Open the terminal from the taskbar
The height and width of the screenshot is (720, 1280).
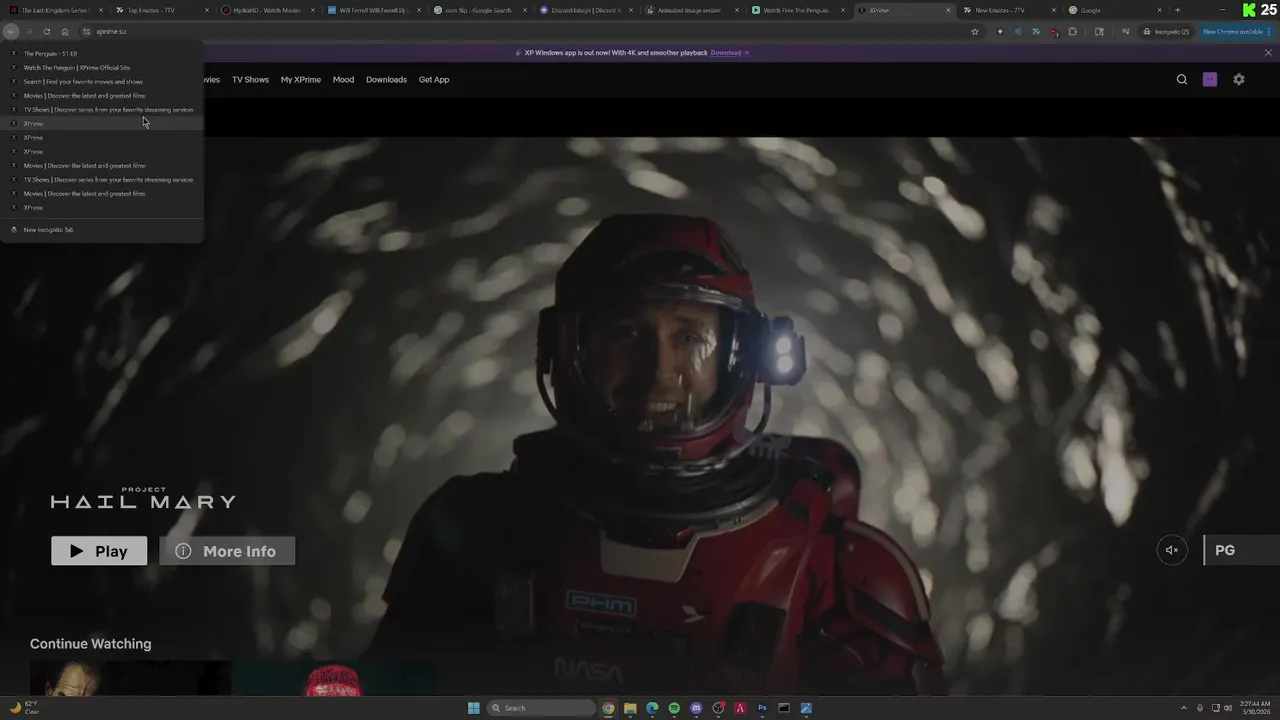784,708
